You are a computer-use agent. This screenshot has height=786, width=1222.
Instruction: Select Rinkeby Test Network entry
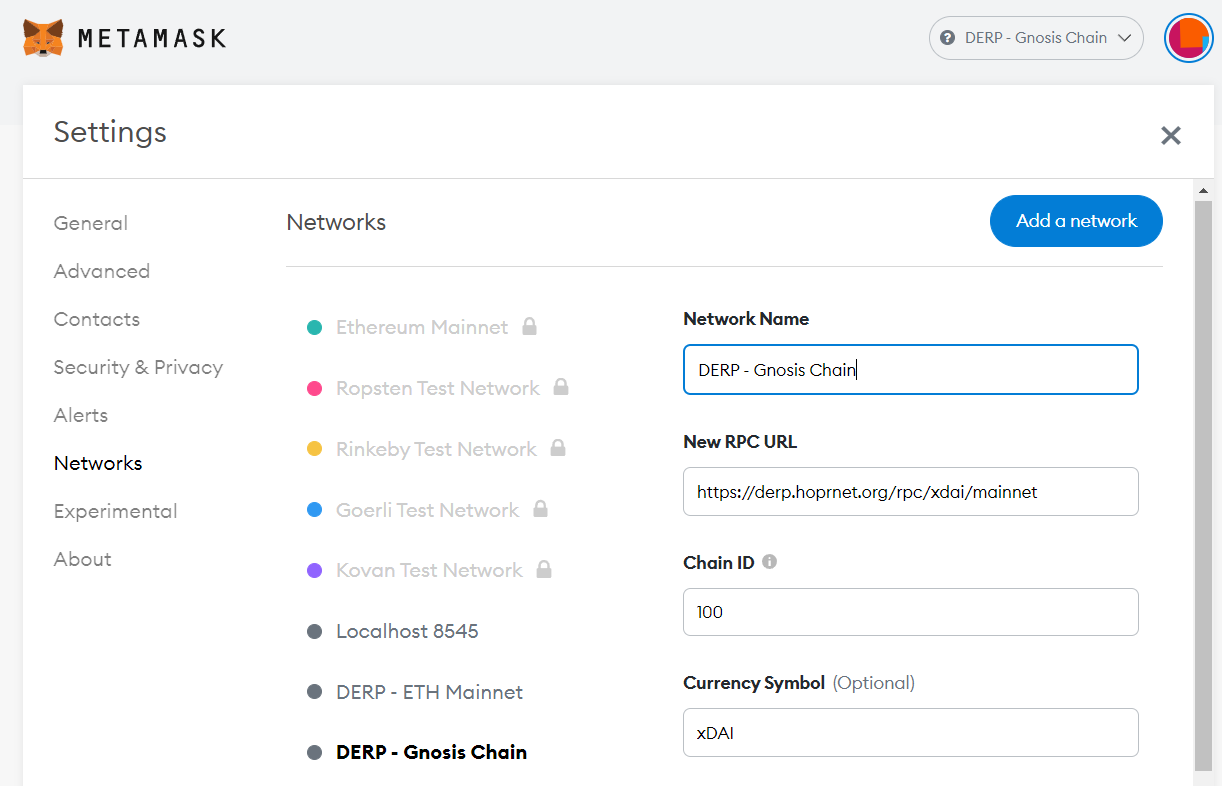[x=436, y=449]
